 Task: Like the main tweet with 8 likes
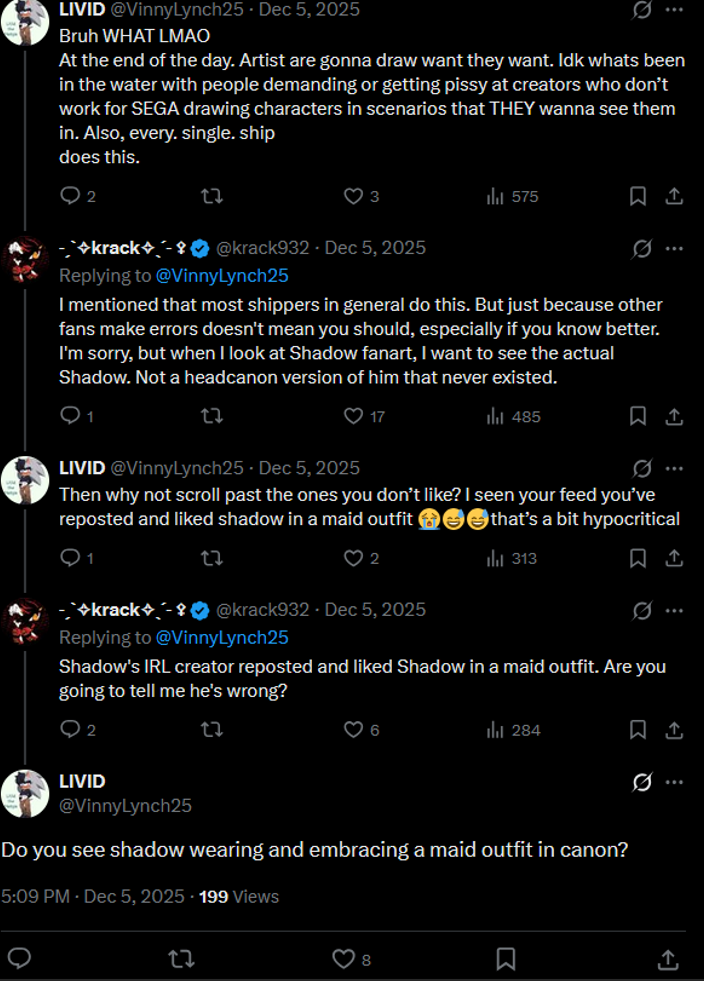352,959
